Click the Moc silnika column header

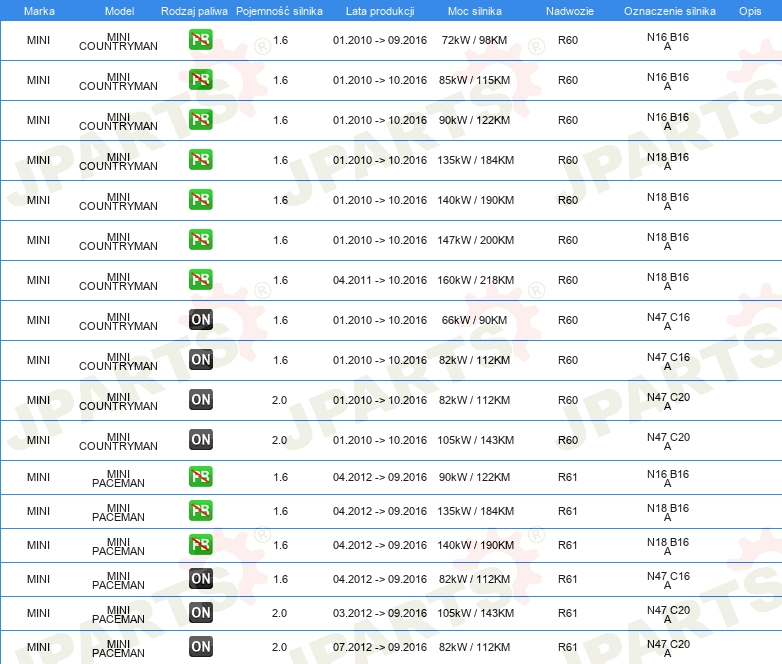475,11
